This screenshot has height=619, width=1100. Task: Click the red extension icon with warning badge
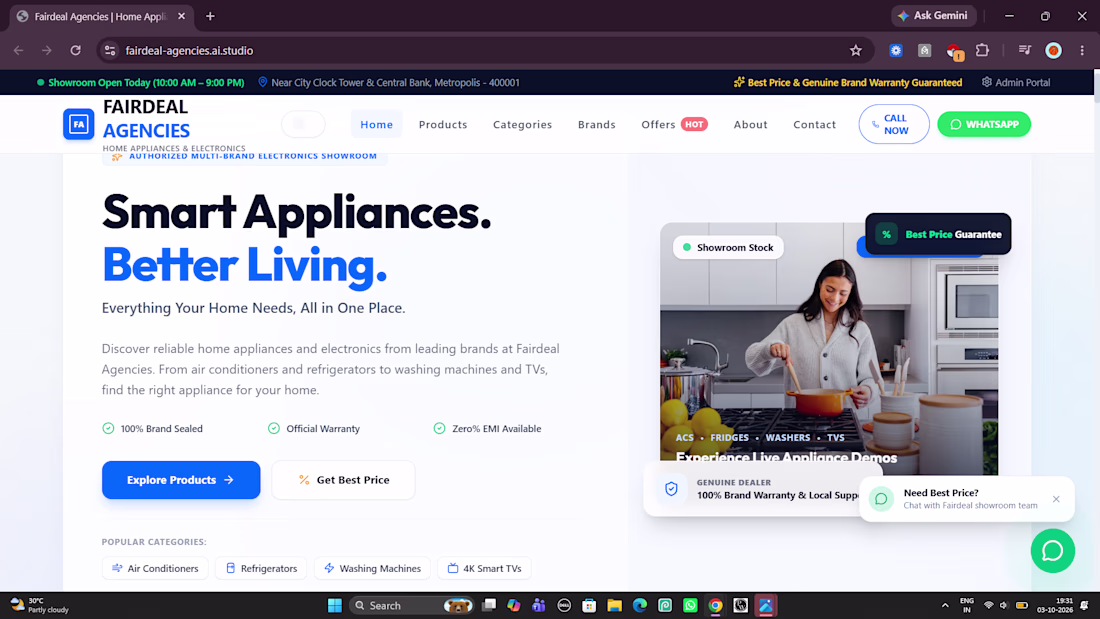[x=953, y=51]
